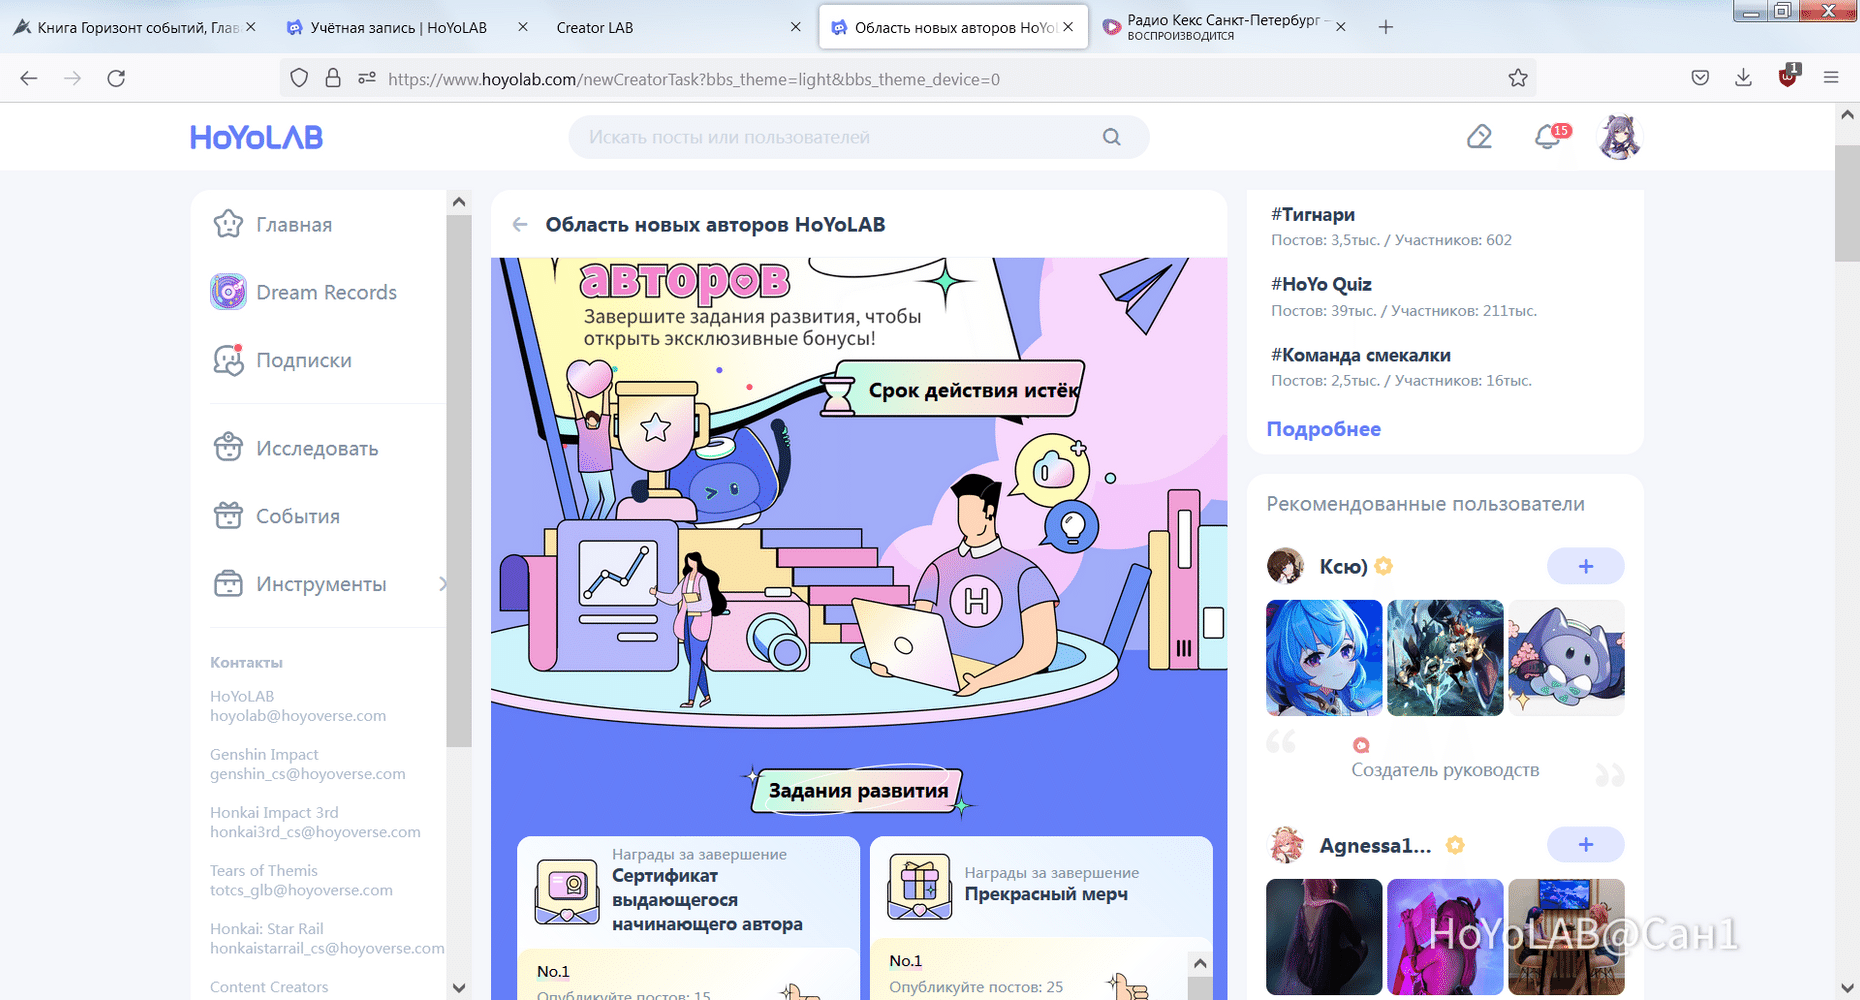Click the search magnifier icon
The height and width of the screenshot is (1000, 1860).
tap(1111, 137)
